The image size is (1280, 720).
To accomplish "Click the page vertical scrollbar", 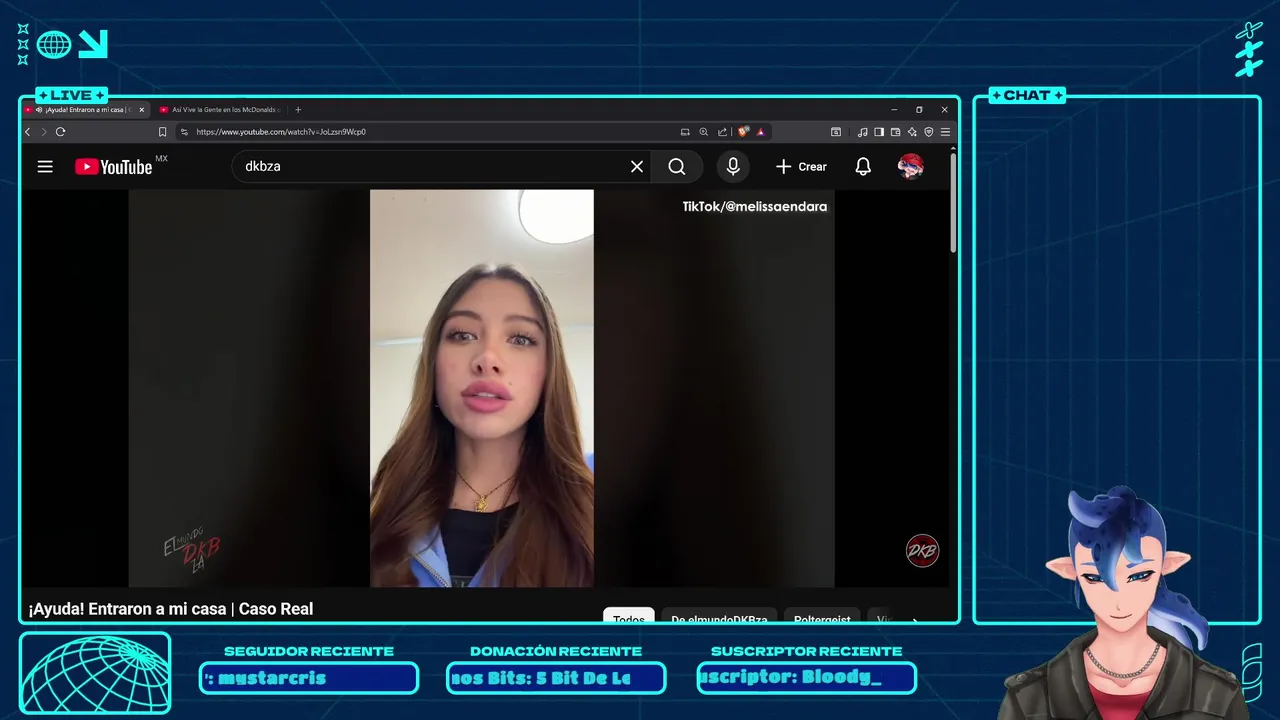I will point(953,203).
